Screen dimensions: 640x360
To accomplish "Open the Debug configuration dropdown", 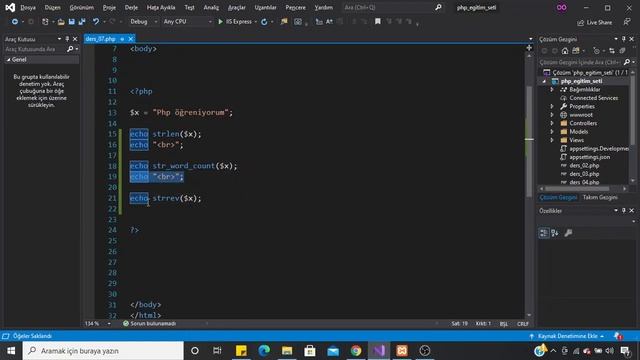I will (143, 22).
